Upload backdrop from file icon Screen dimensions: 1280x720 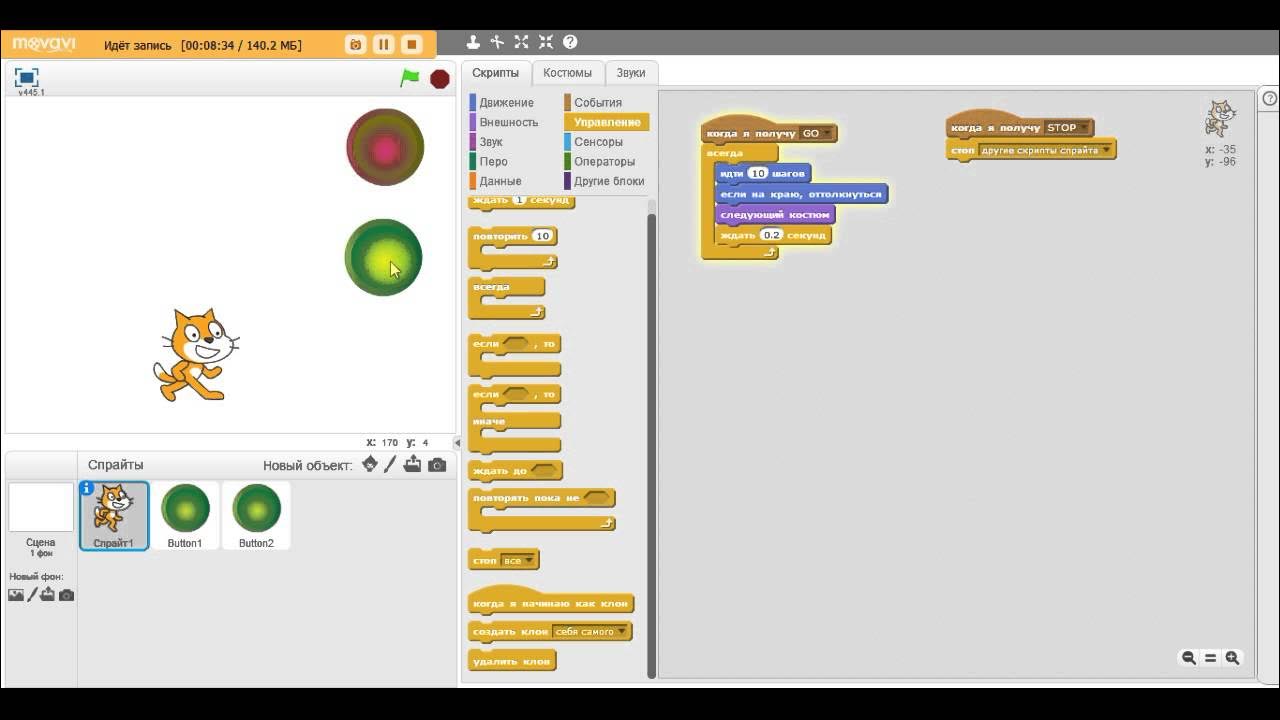pyautogui.click(x=48, y=595)
